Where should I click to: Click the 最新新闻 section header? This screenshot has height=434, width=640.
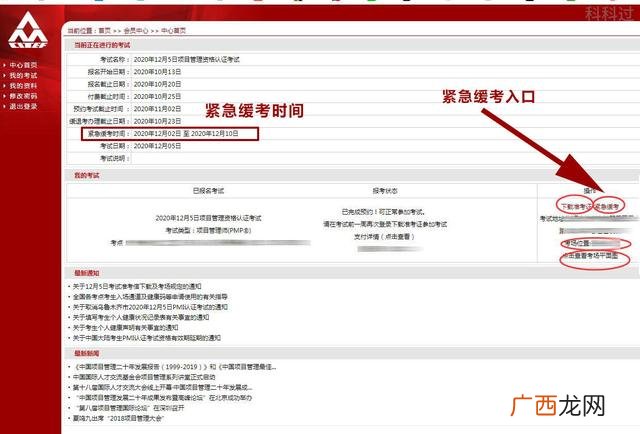coord(87,353)
